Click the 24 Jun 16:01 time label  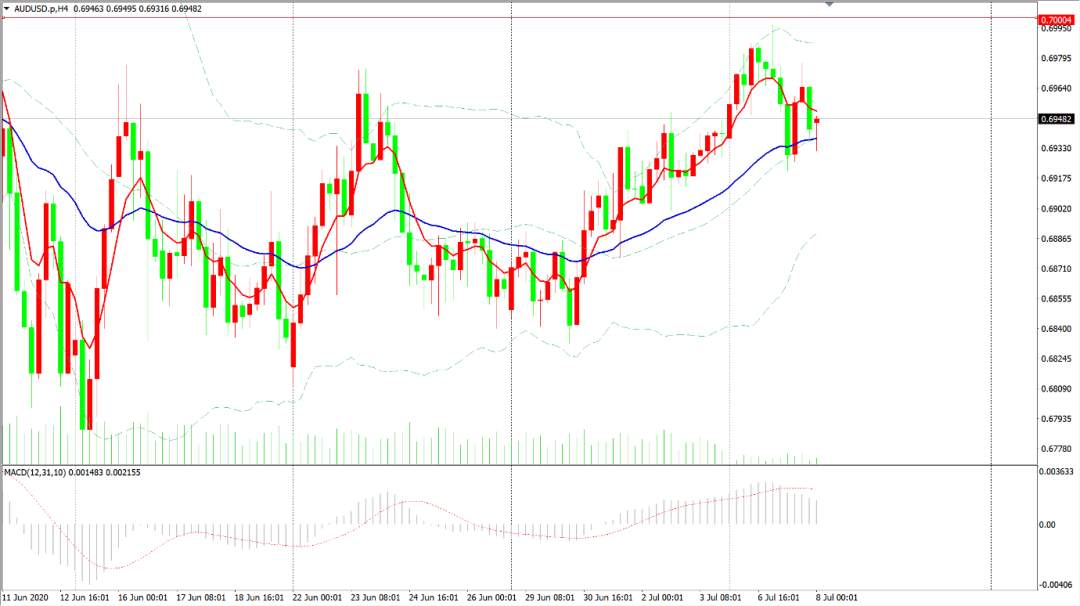coord(433,598)
